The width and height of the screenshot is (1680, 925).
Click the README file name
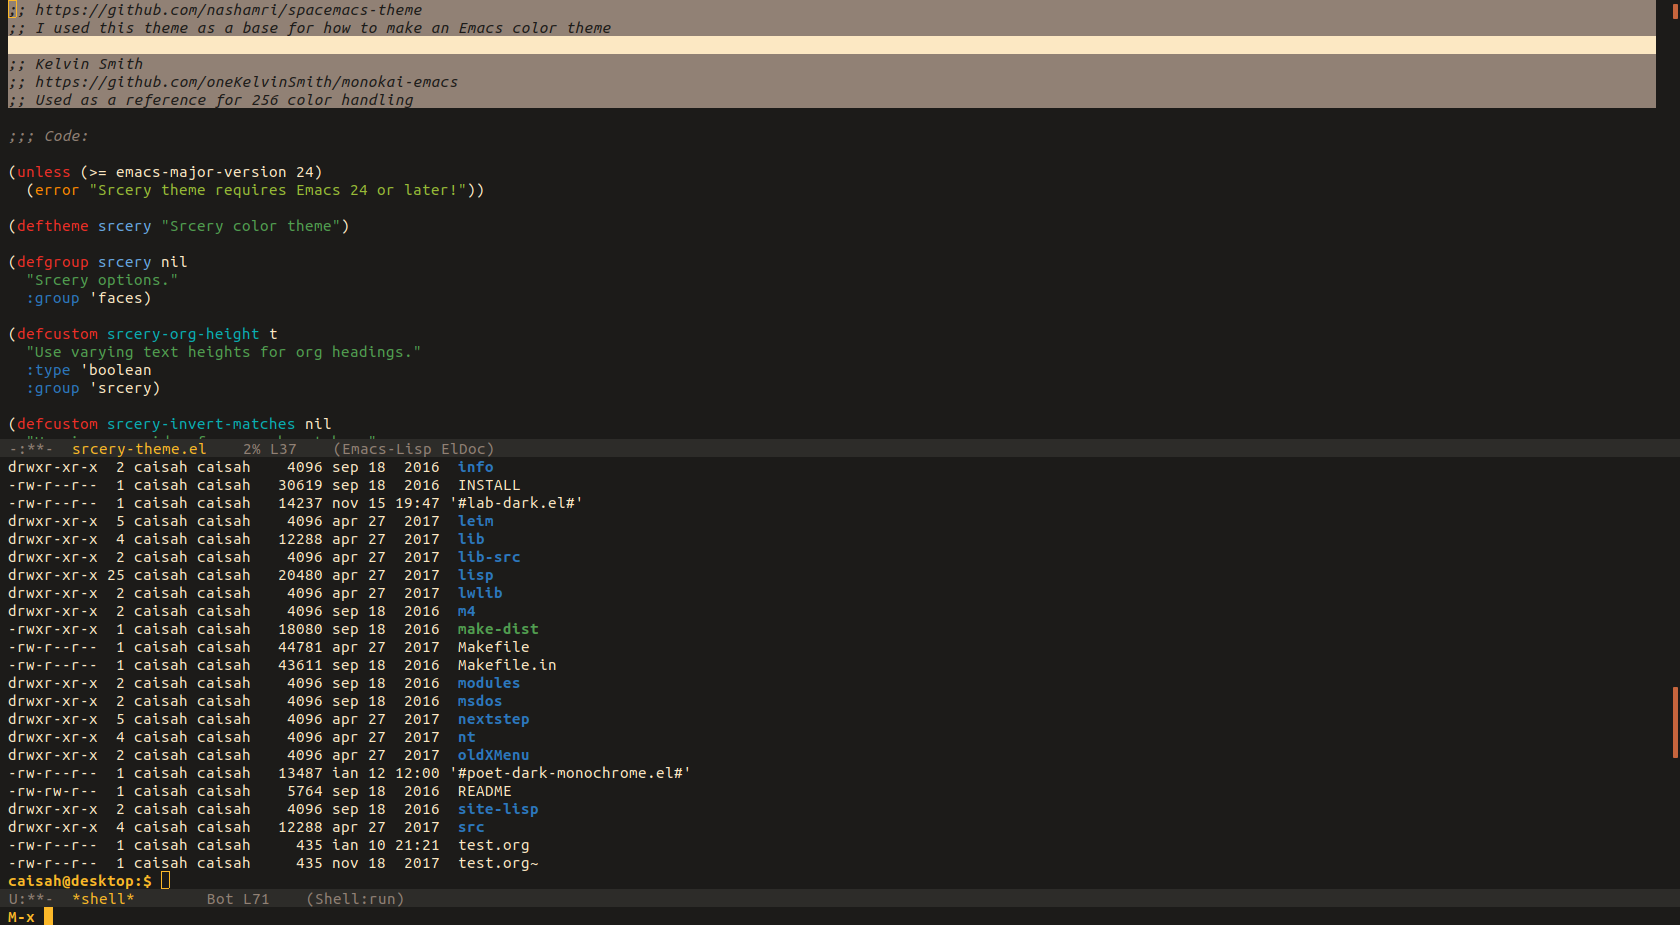pos(484,791)
